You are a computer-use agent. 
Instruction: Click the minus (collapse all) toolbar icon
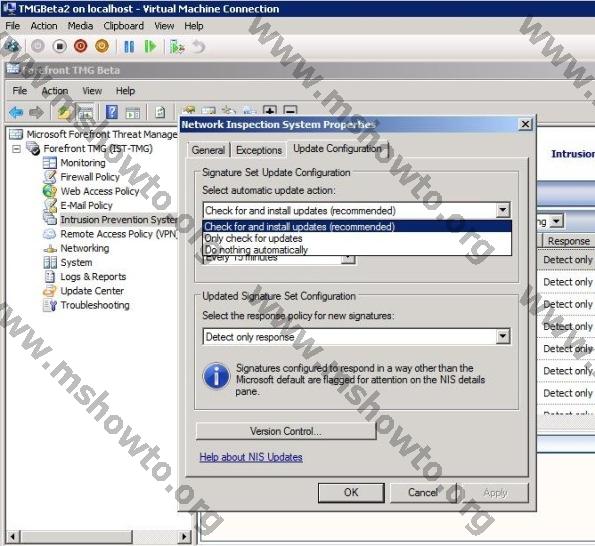coord(290,110)
